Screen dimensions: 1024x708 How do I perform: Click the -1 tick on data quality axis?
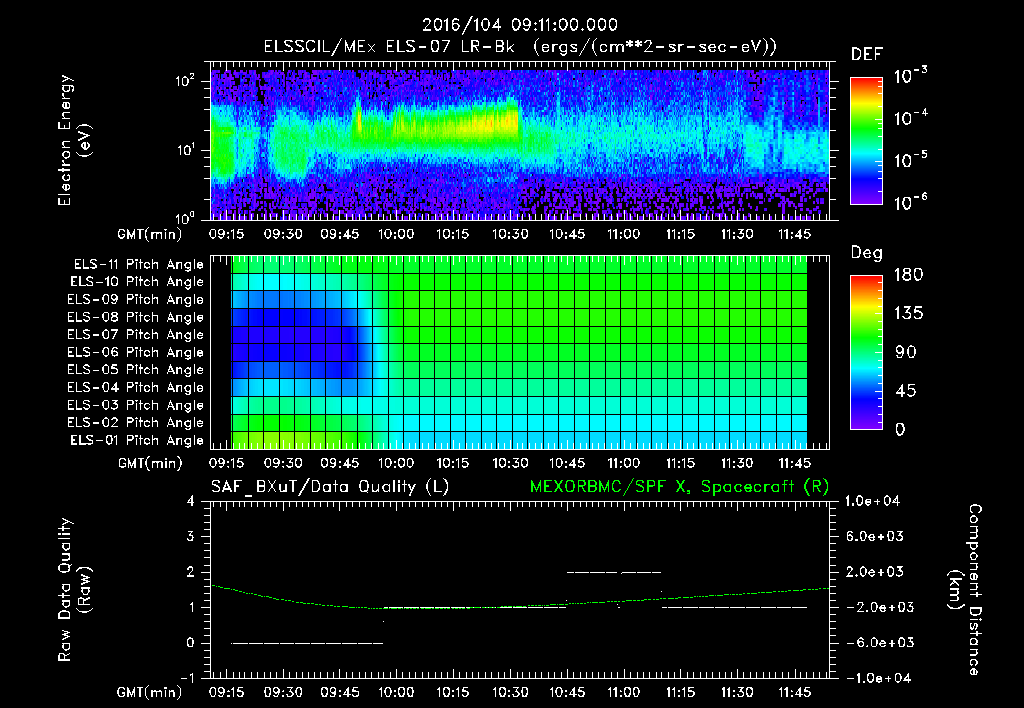coord(187,678)
